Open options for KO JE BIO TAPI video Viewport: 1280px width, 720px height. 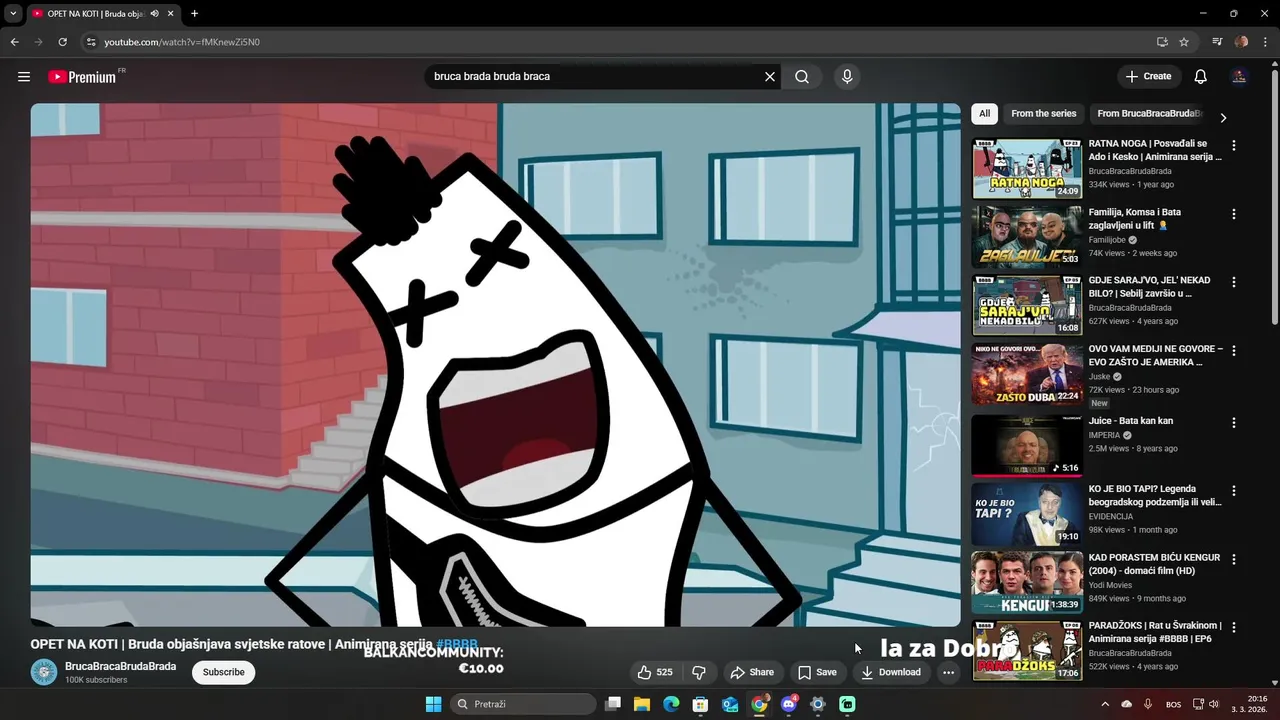pyautogui.click(x=1233, y=490)
